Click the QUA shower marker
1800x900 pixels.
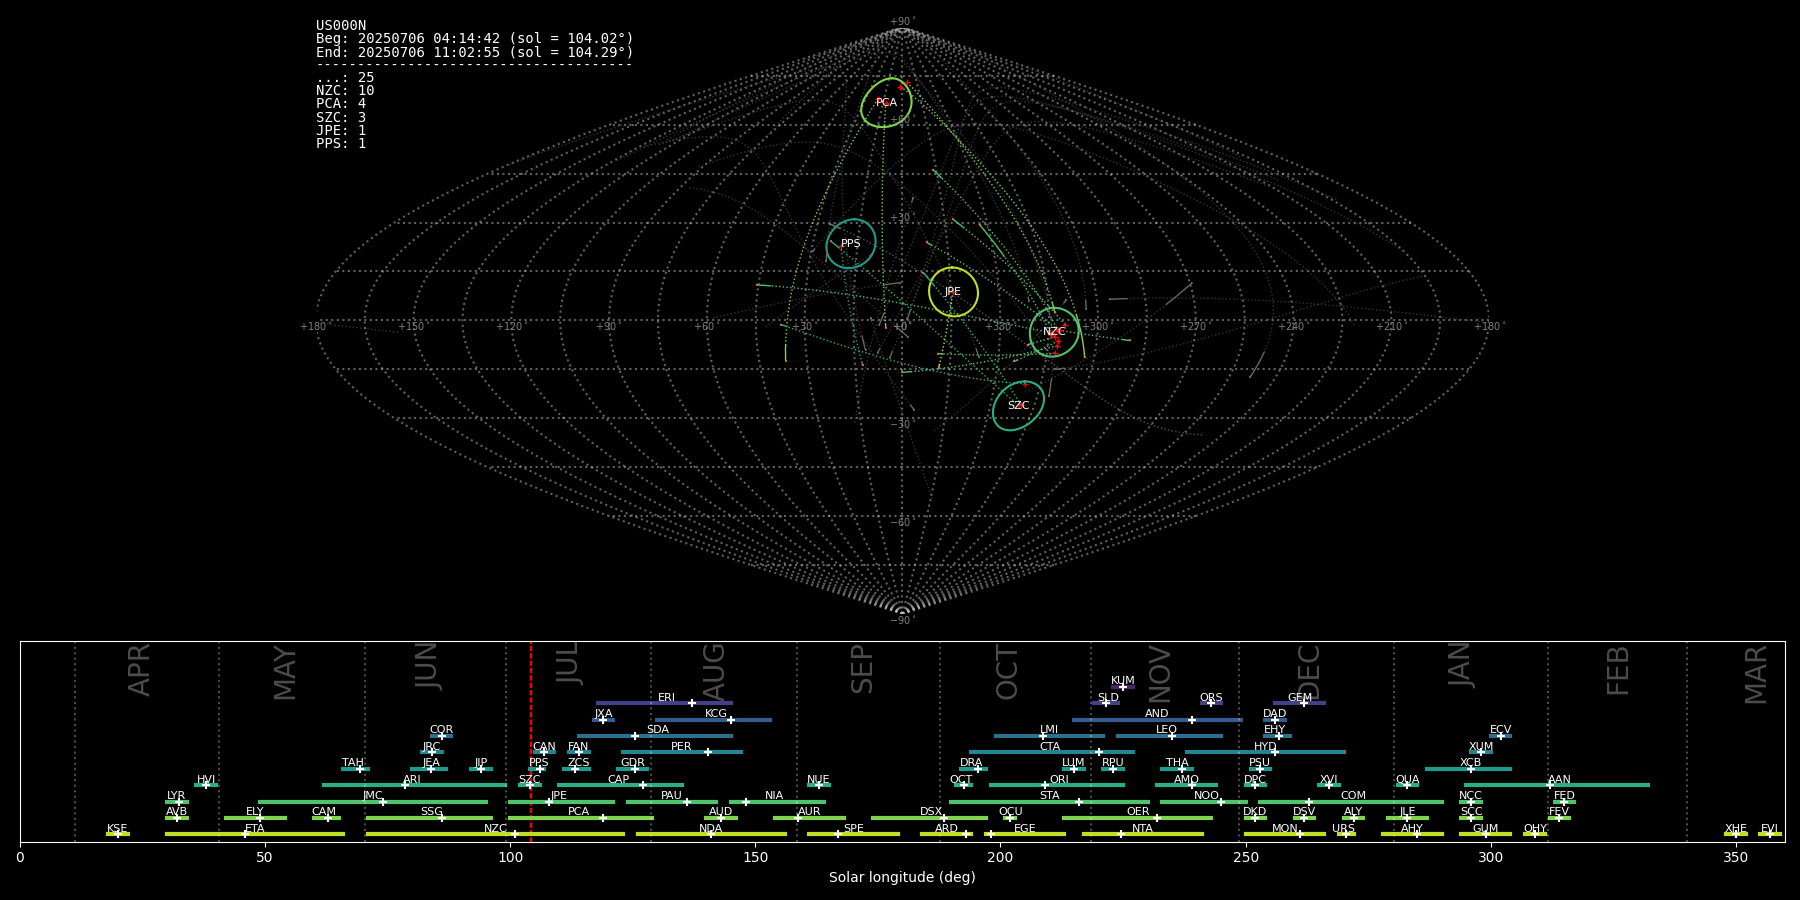point(1406,785)
